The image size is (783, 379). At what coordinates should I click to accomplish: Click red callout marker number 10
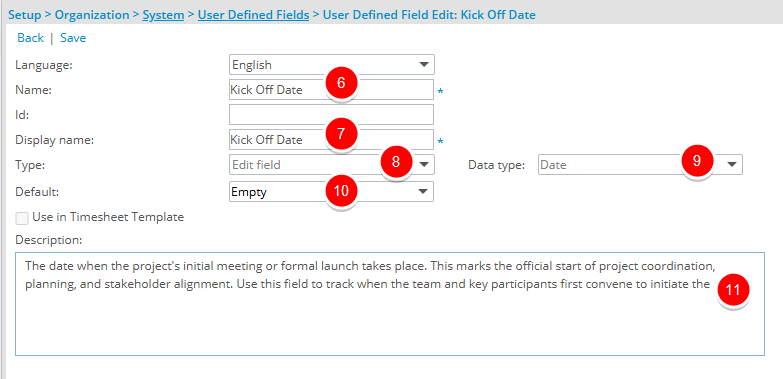(341, 191)
